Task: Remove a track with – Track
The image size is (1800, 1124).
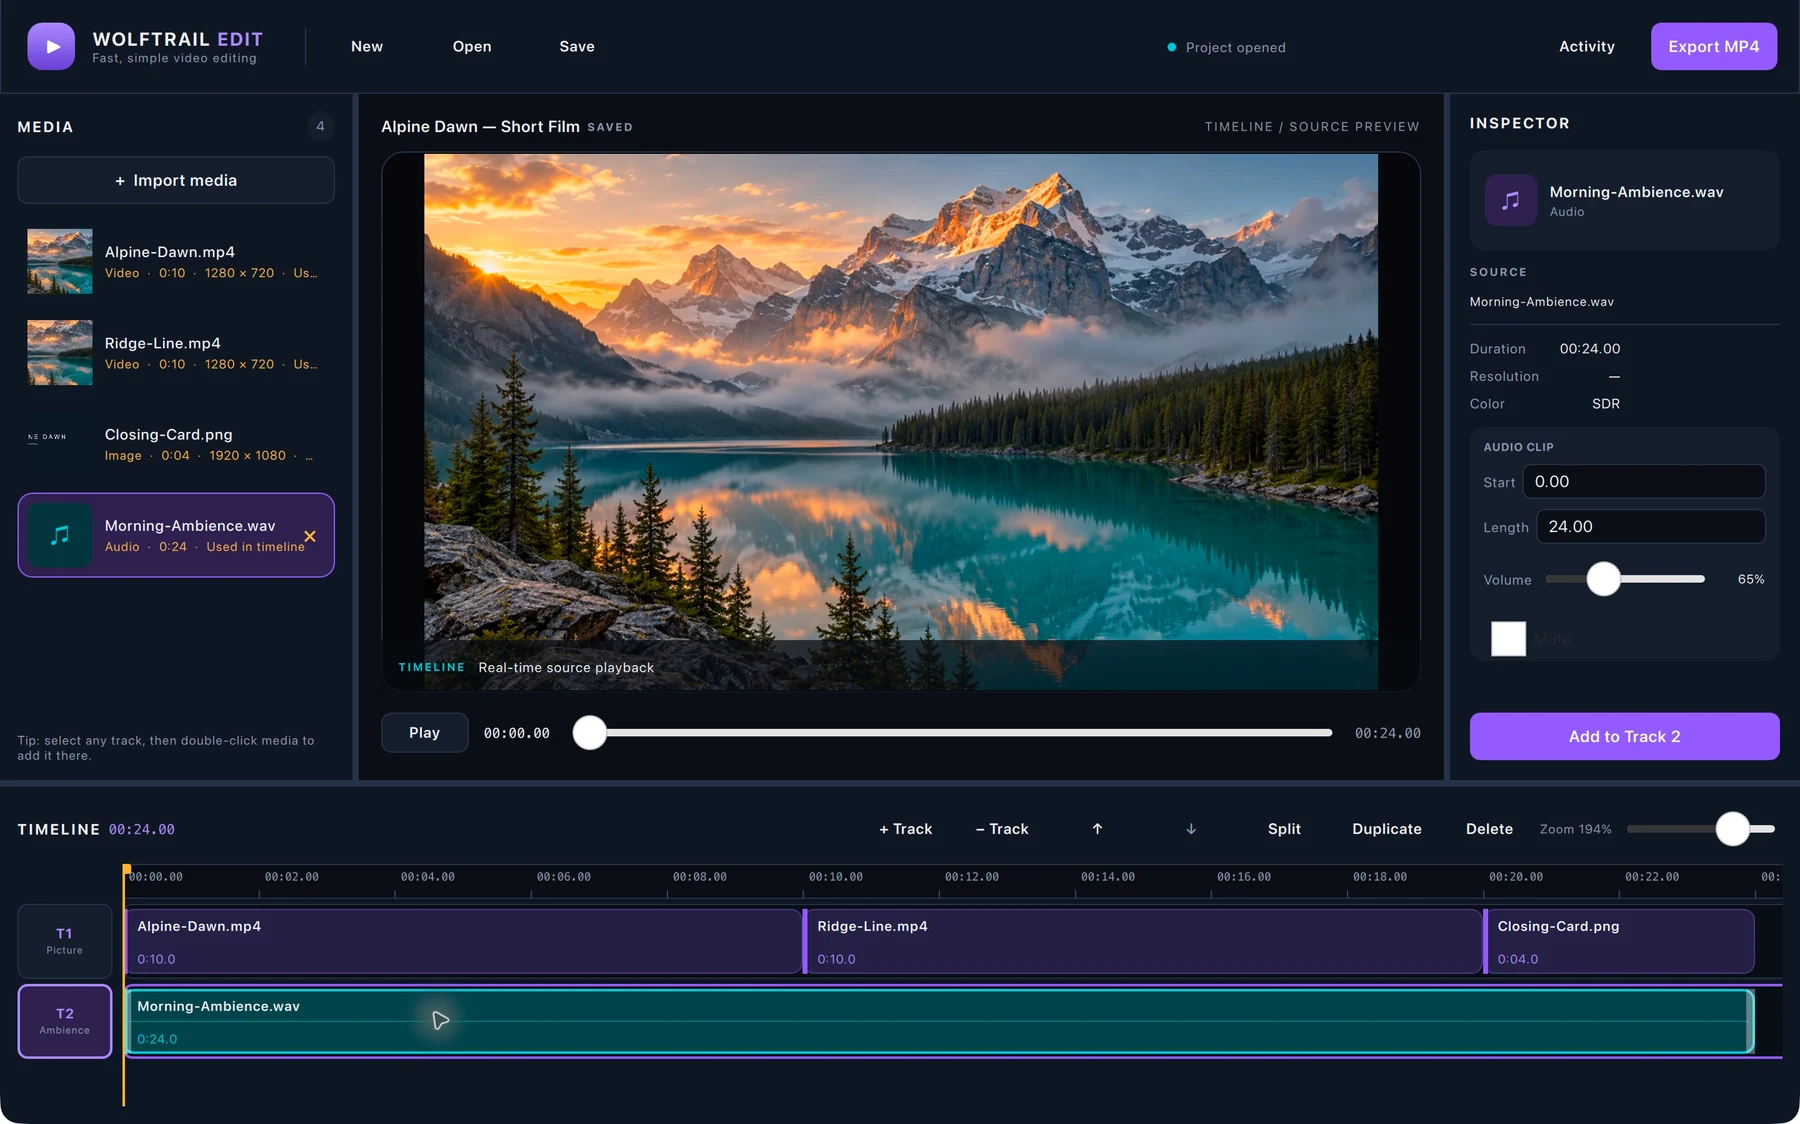Action: click(1002, 829)
